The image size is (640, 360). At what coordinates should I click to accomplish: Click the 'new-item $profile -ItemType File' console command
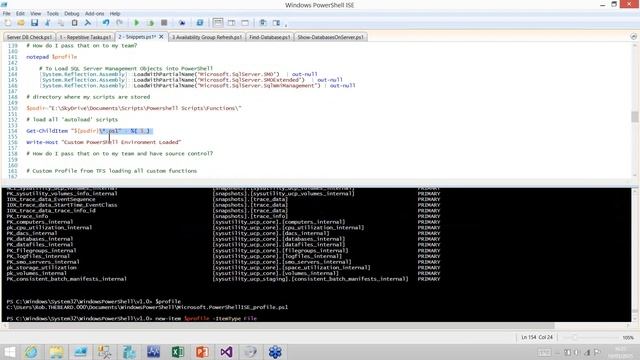tap(206, 318)
